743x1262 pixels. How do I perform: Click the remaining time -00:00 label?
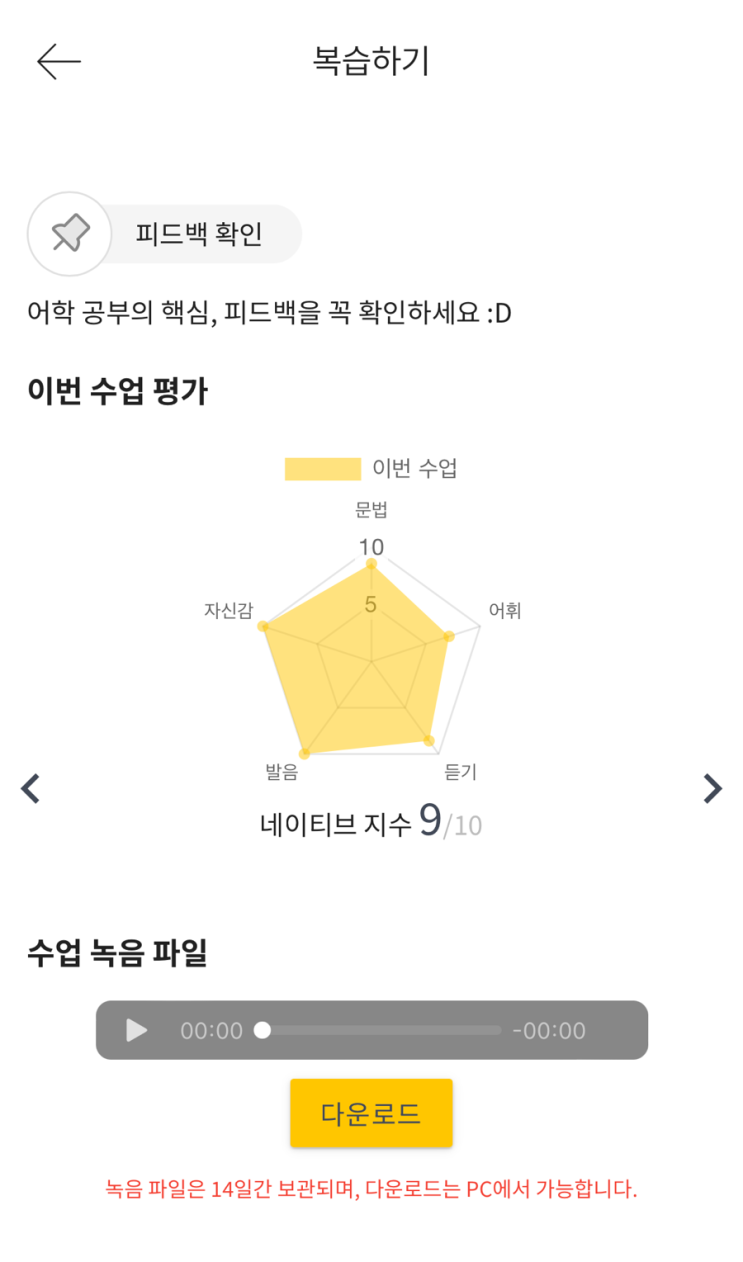pos(549,1031)
